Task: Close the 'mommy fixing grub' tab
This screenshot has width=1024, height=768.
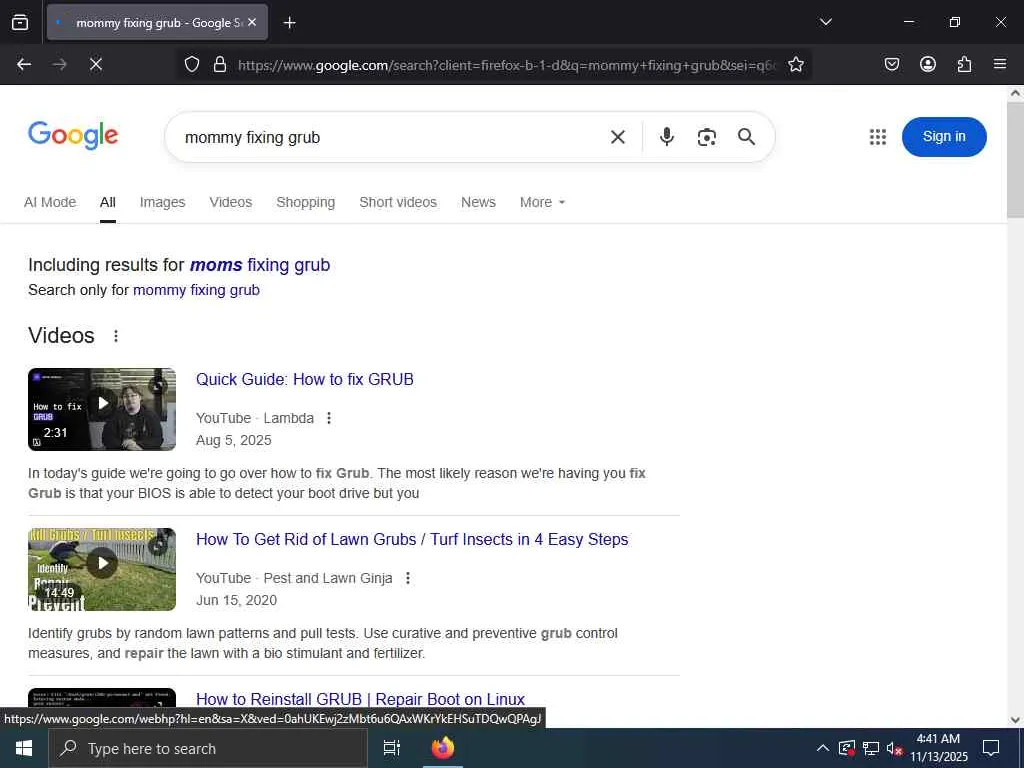Action: (x=252, y=23)
